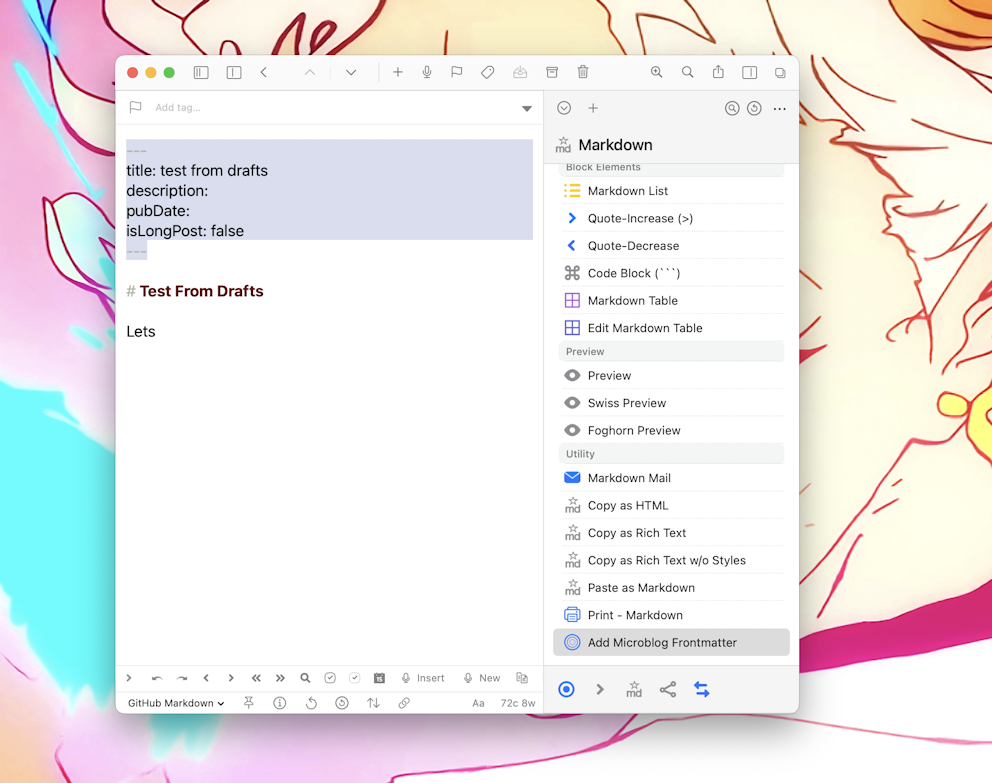Click the Foghorn Preview action
The height and width of the screenshot is (783, 992).
[671, 430]
